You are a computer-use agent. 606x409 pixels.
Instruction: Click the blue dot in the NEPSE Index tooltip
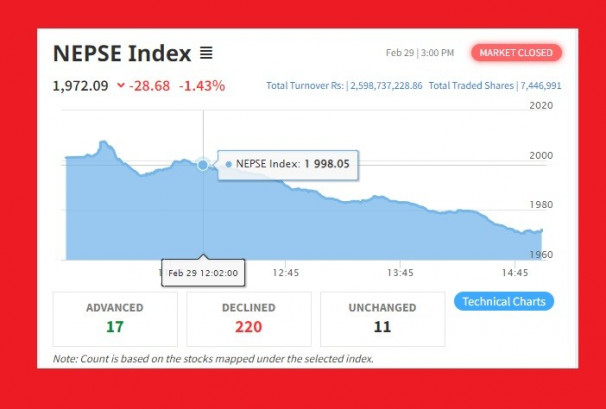point(229,163)
